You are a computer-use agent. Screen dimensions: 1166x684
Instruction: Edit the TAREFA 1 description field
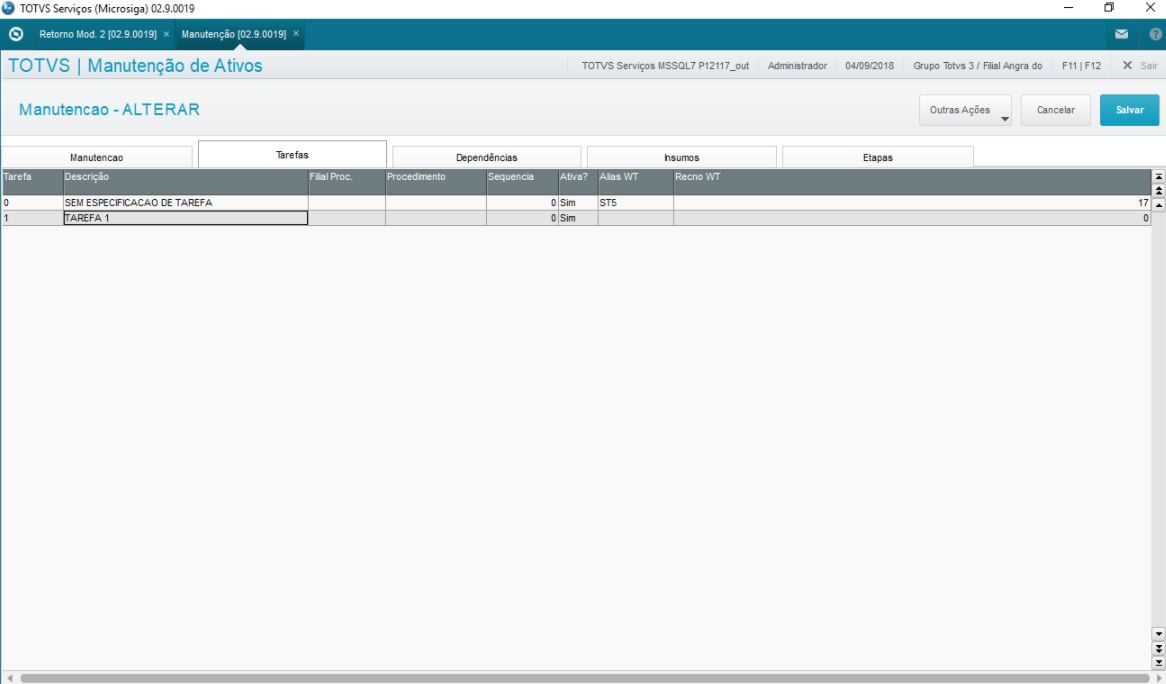pyautogui.click(x=185, y=218)
